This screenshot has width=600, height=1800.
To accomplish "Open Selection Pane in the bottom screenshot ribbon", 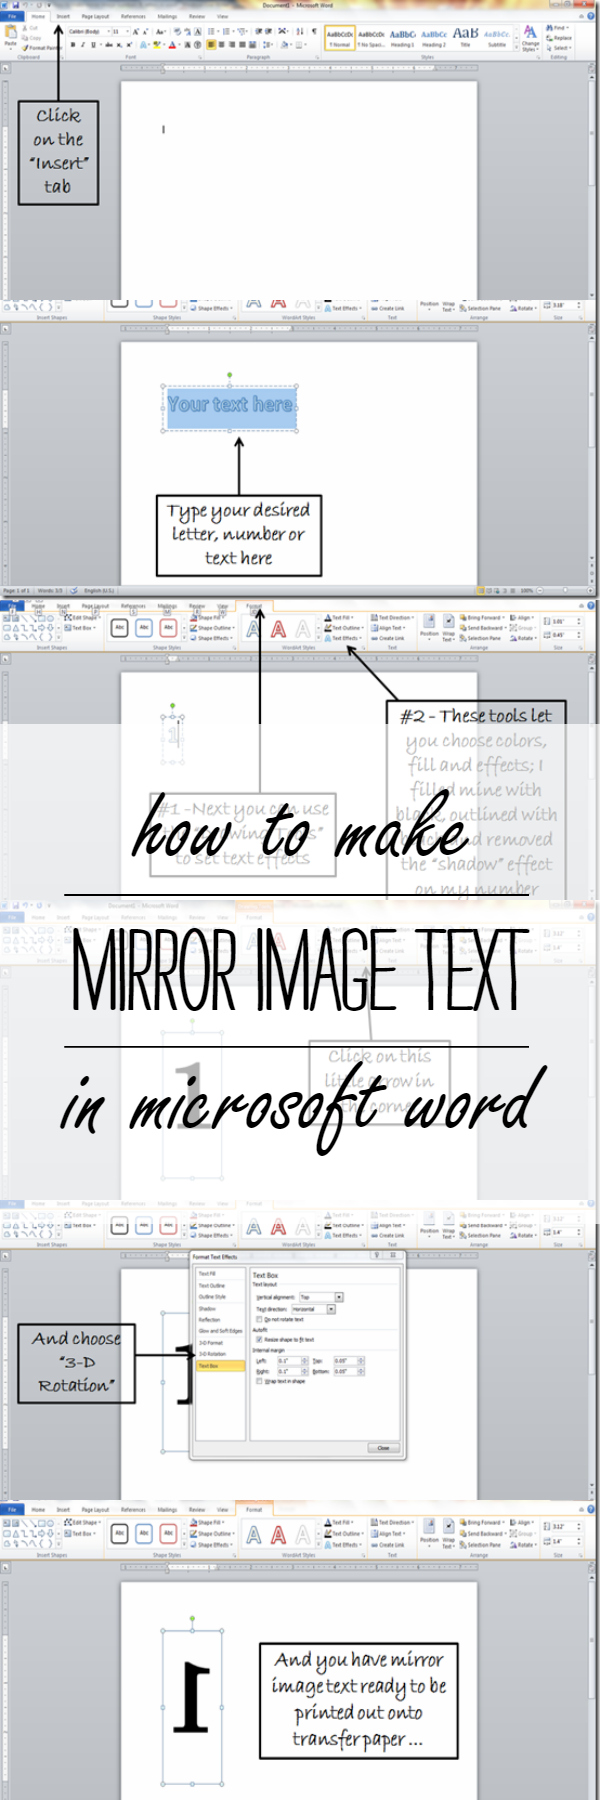I will coord(481,1545).
